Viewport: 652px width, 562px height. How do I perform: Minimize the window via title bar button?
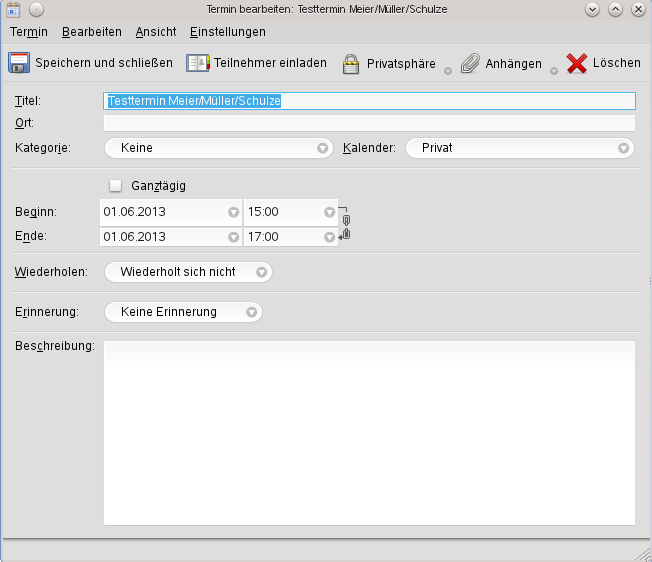coord(592,9)
